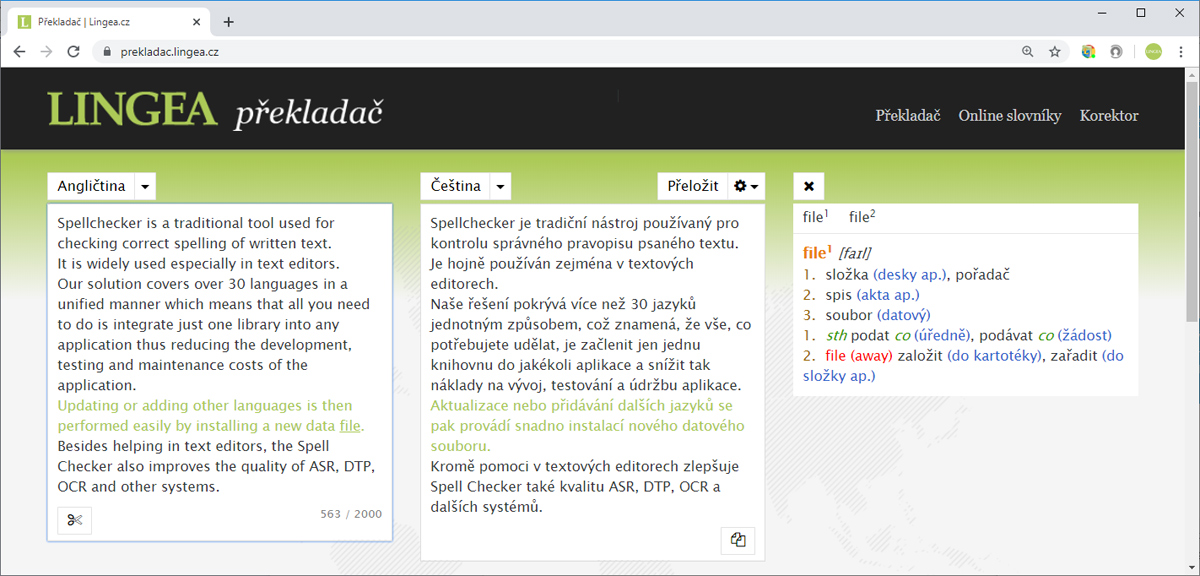Open translation settings gear dropdown
Screen dimensions: 1200x576
point(746,186)
